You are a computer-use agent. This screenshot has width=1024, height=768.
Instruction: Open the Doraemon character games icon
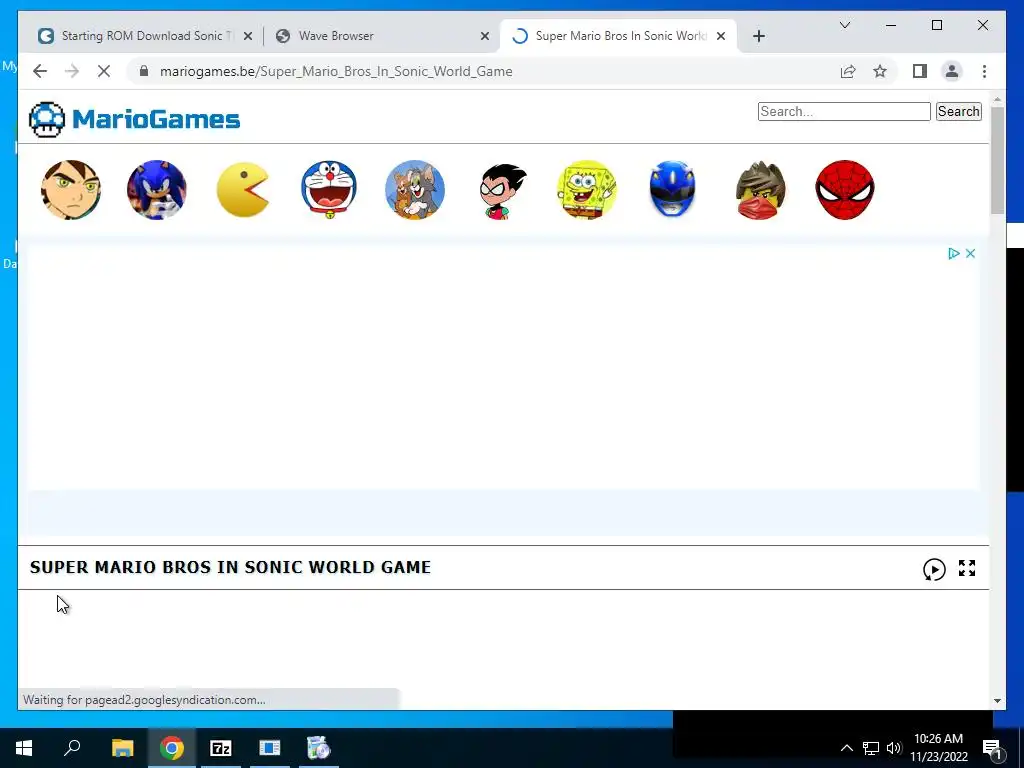[x=328, y=189]
